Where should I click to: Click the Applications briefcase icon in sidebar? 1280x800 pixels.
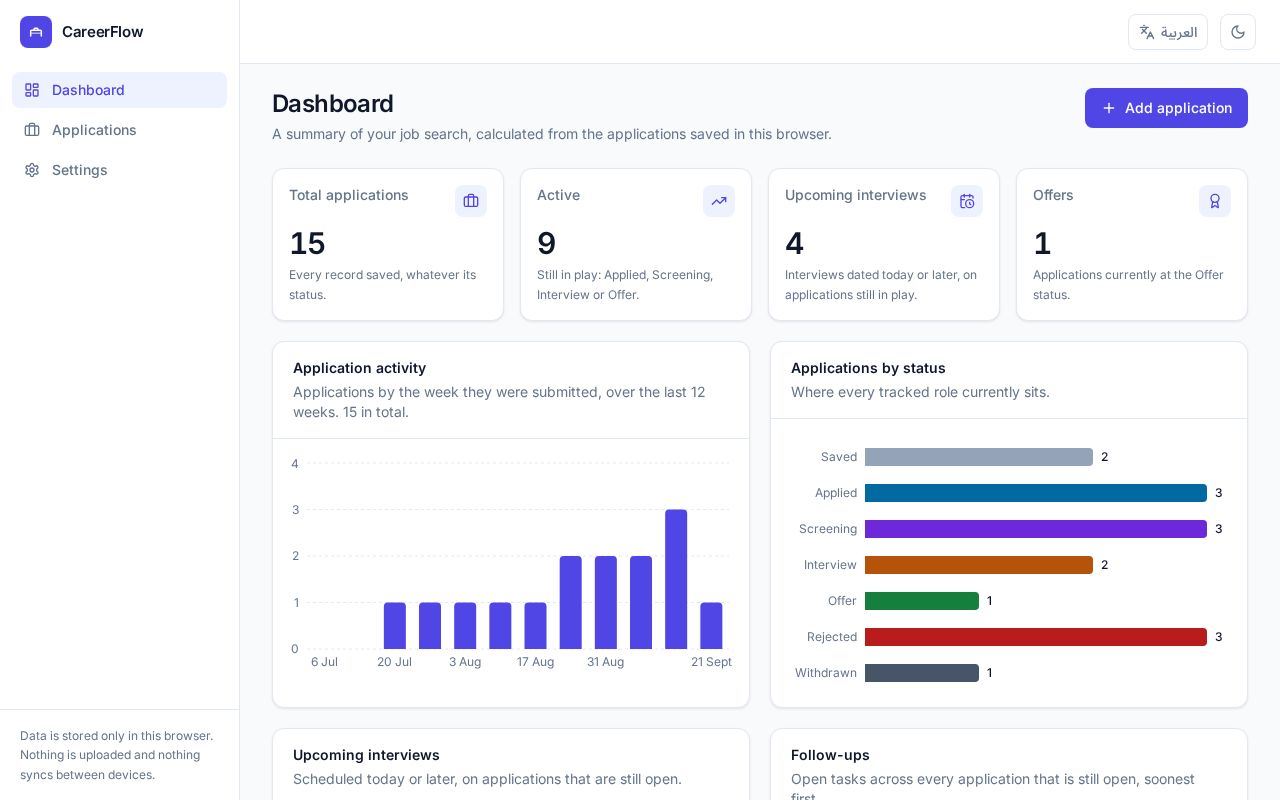coord(32,130)
